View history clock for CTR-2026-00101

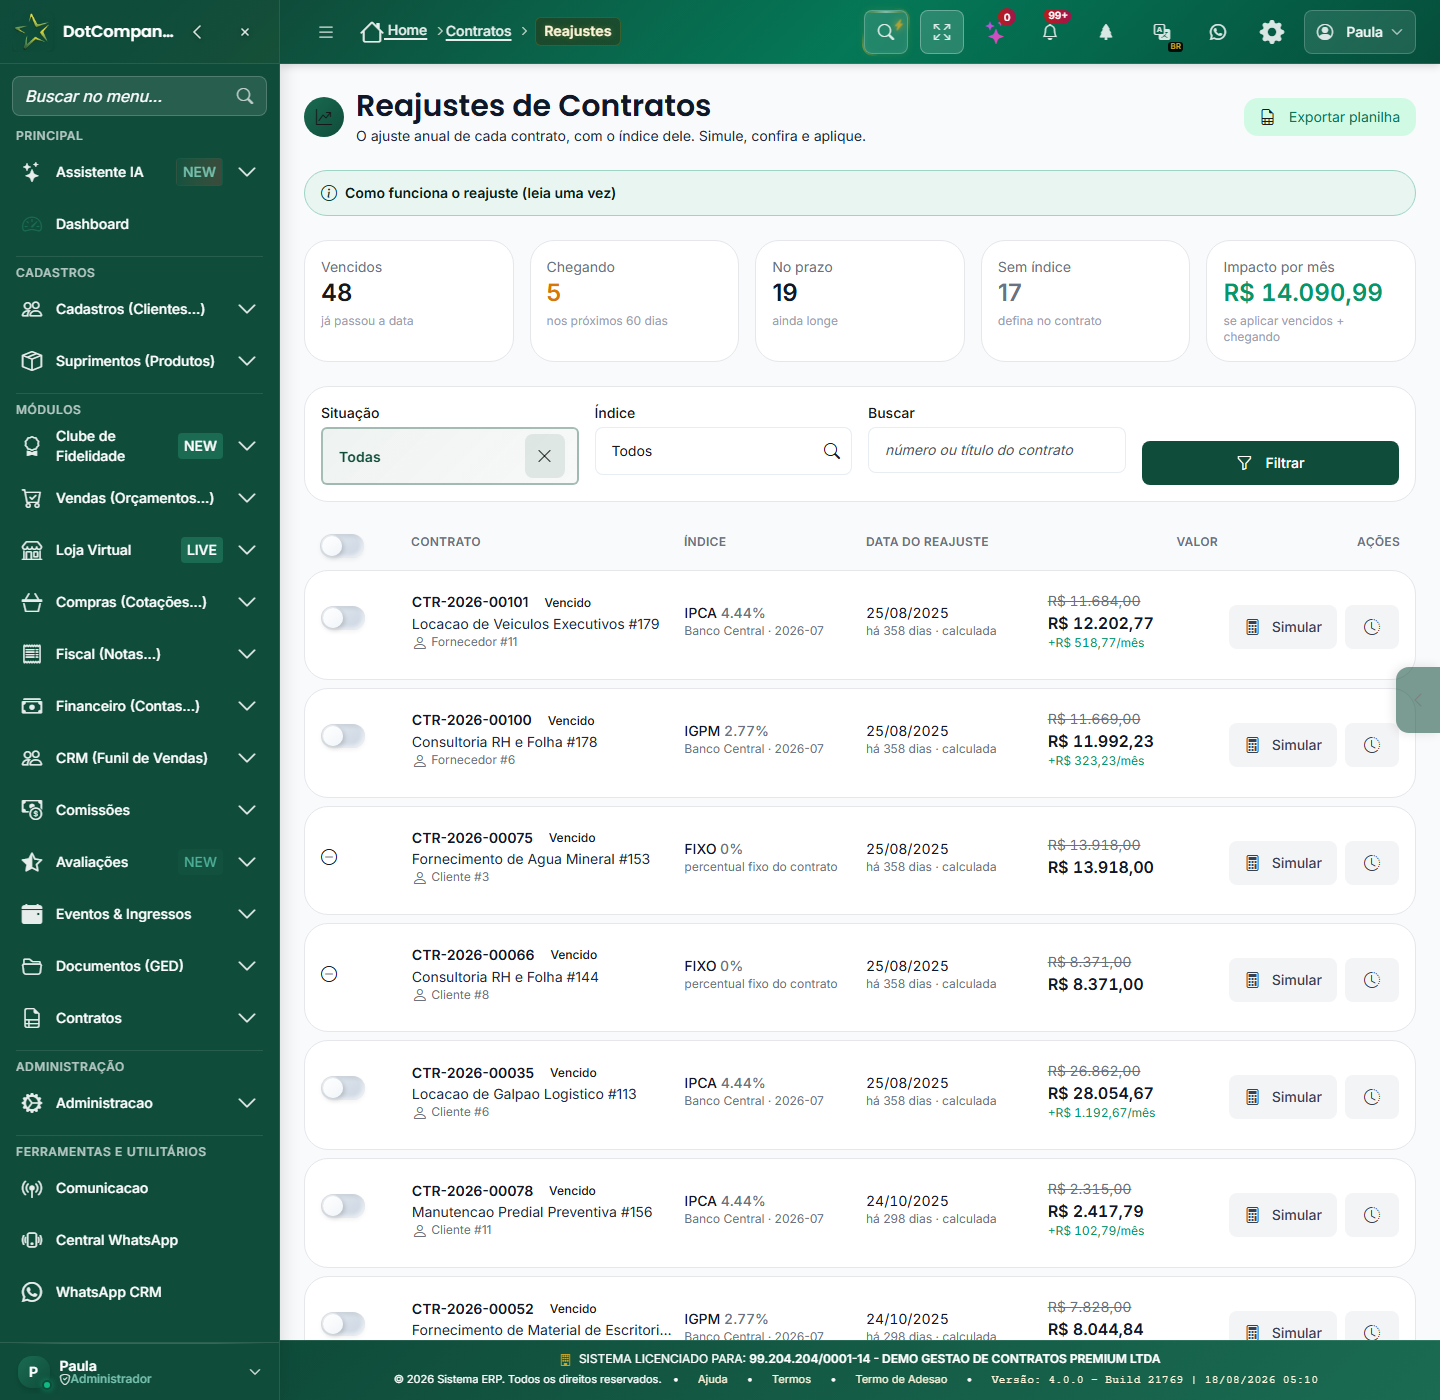1372,627
